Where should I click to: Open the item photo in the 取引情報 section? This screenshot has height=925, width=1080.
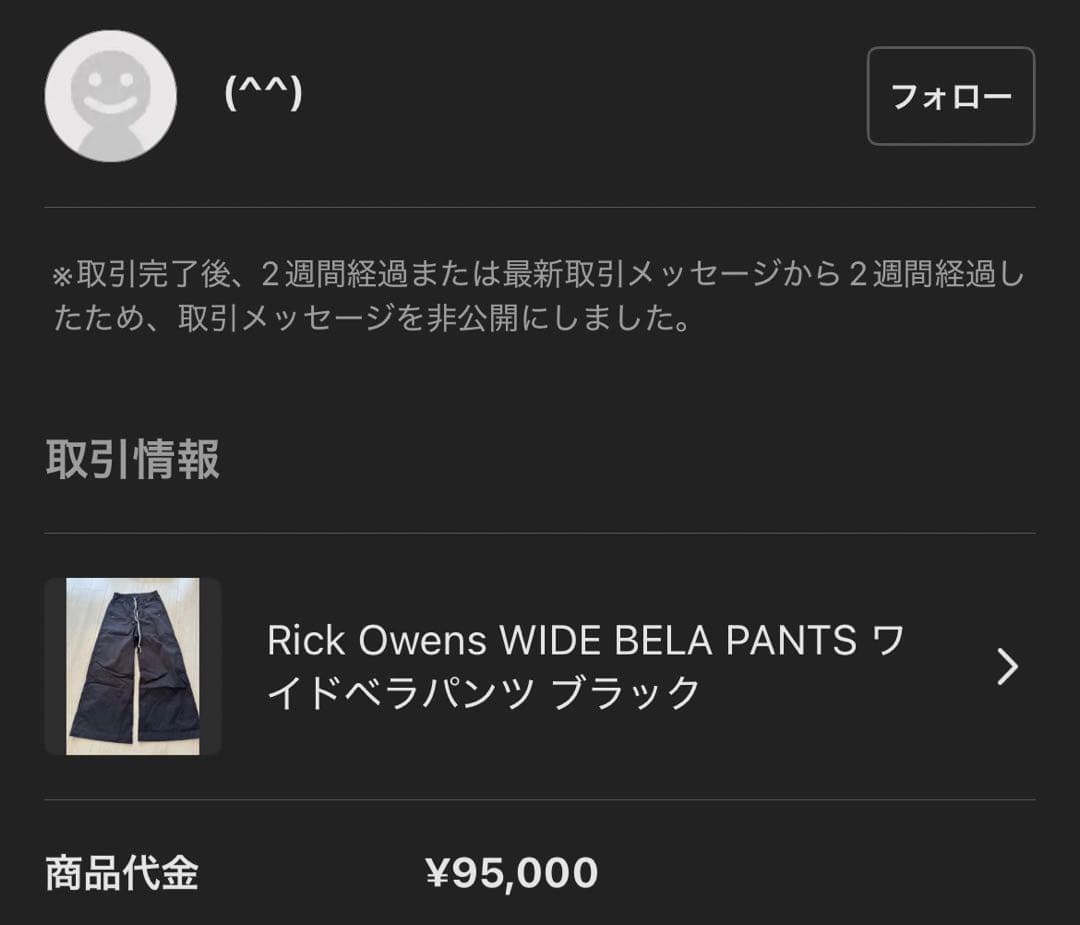tap(135, 663)
